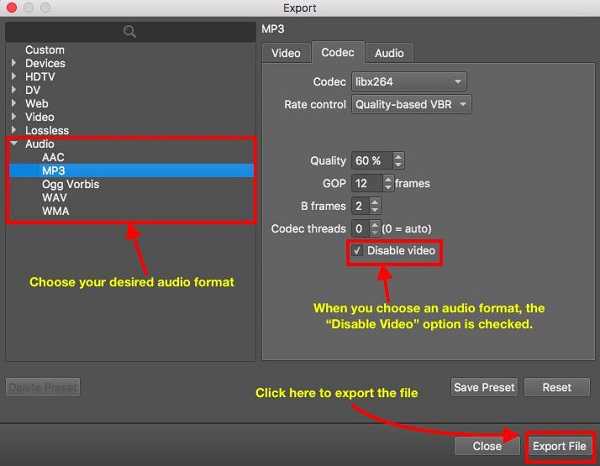This screenshot has height=466, width=600.
Task: Decrease Quality with the down stepper arrow
Action: click(x=398, y=165)
